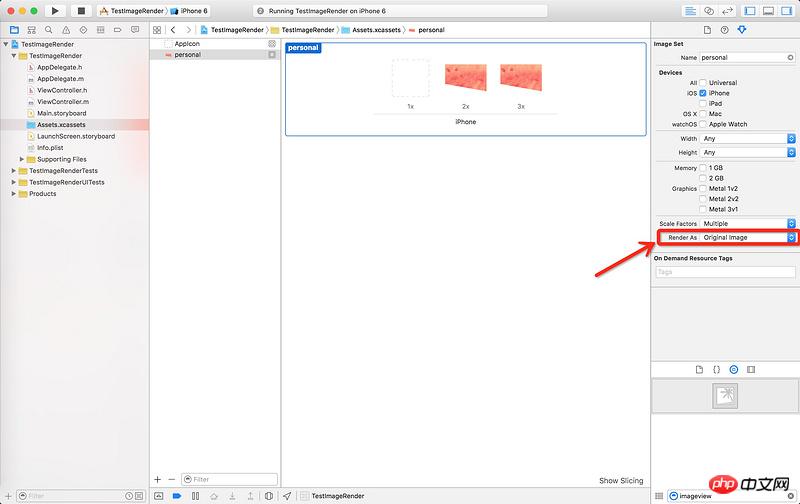Viewport: 800px width, 504px height.
Task: Select AppDelegate.m in the navigator
Action: (60, 79)
